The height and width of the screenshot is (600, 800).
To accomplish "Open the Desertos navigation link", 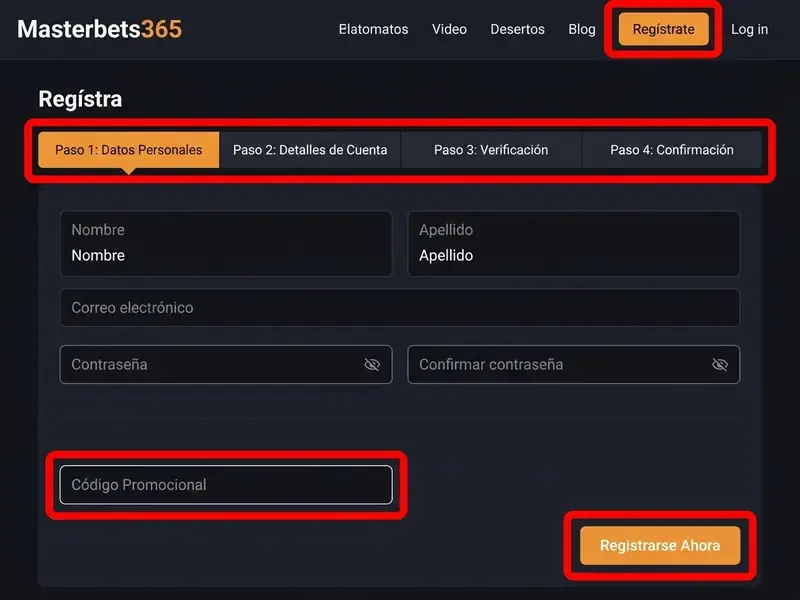I will click(x=517, y=29).
